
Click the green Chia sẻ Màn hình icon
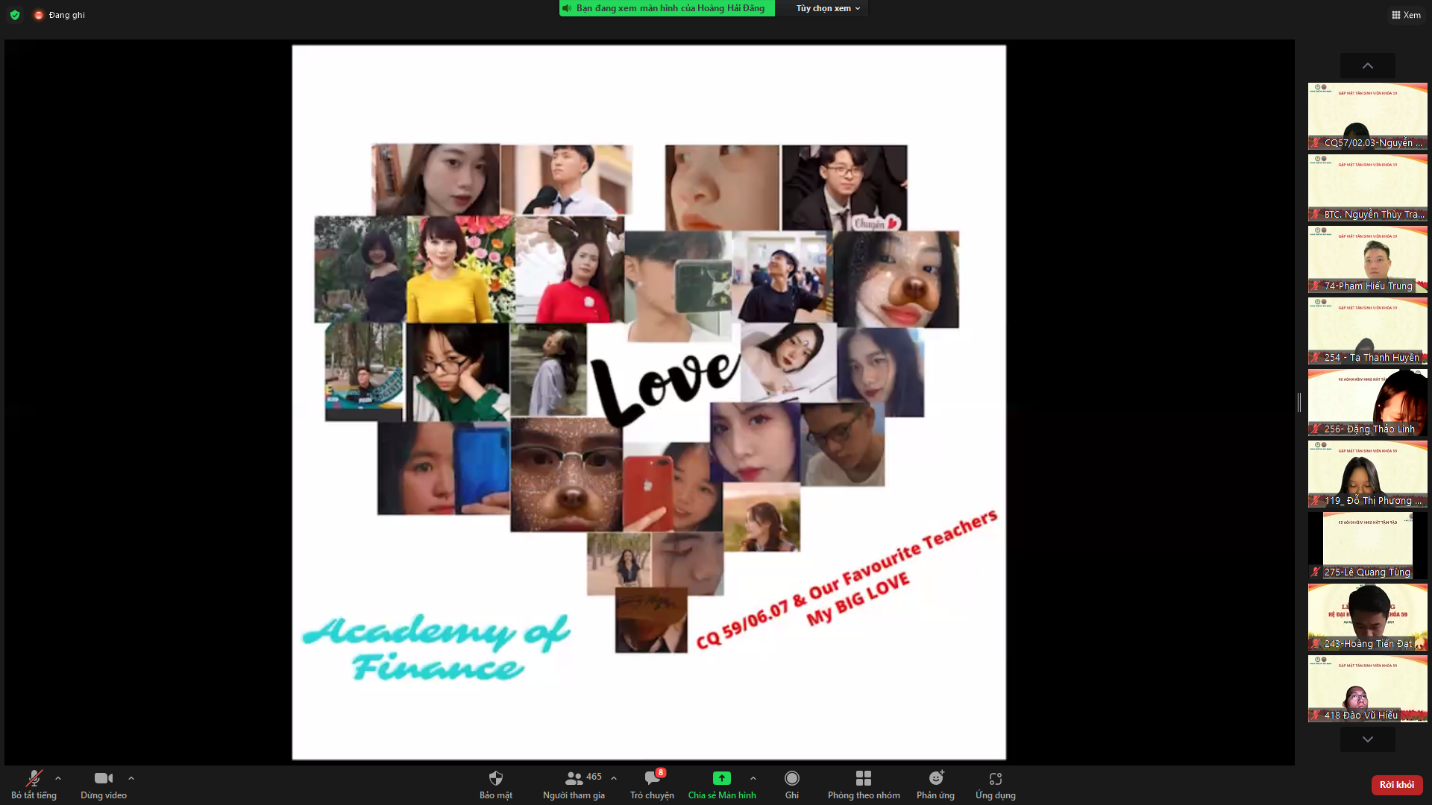coord(721,779)
